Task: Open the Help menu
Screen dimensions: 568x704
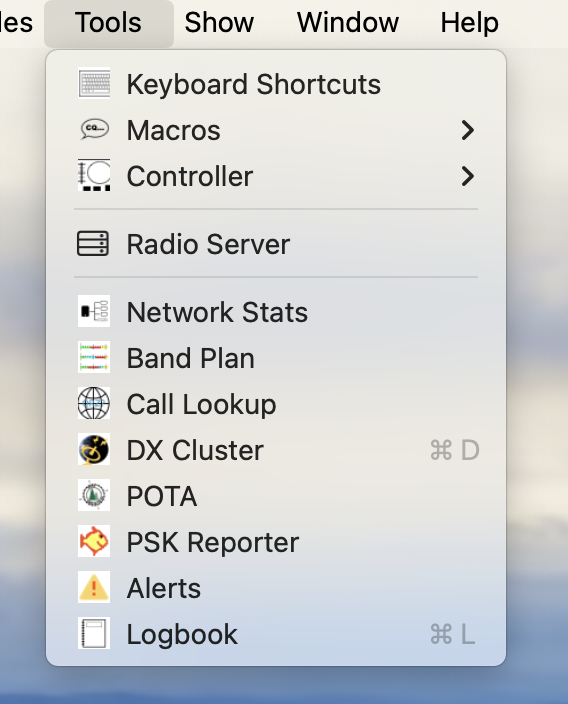Action: 469,22
